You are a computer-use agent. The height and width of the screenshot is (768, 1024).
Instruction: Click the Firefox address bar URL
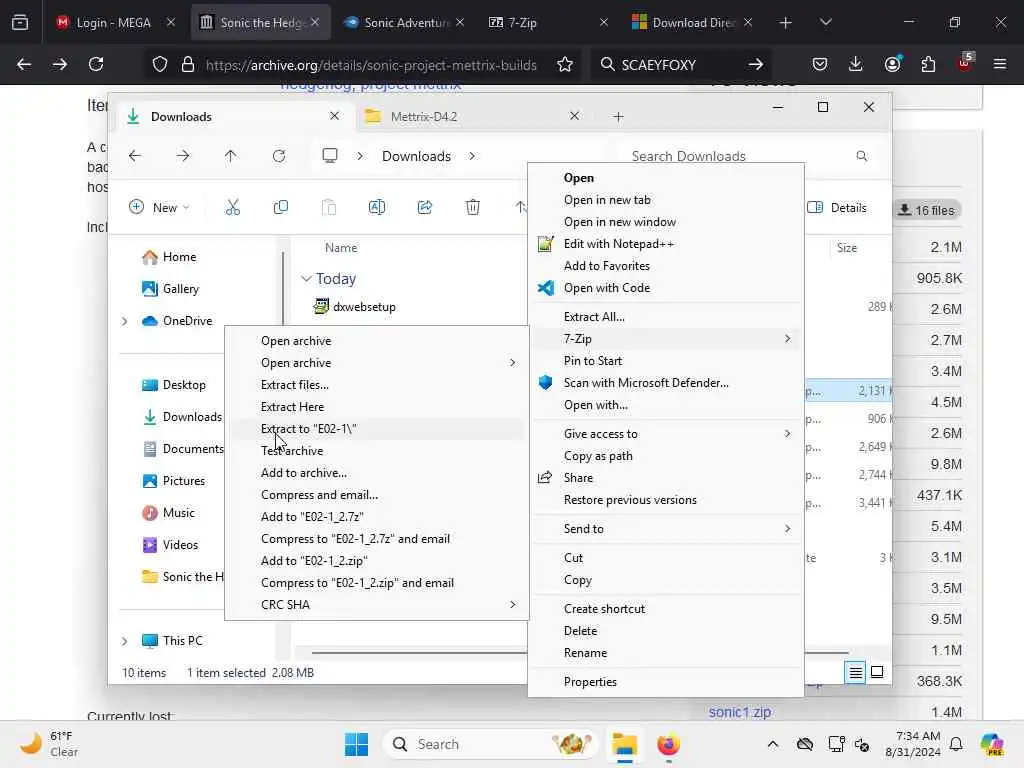[371, 65]
